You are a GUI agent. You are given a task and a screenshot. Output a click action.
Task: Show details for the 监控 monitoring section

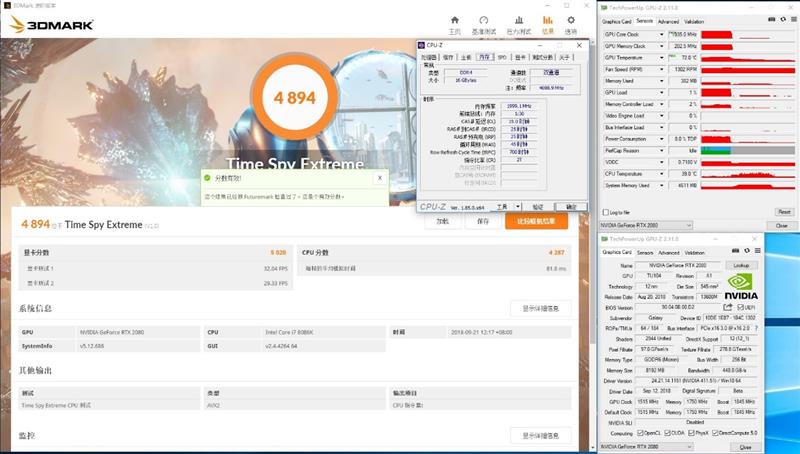[x=540, y=436]
